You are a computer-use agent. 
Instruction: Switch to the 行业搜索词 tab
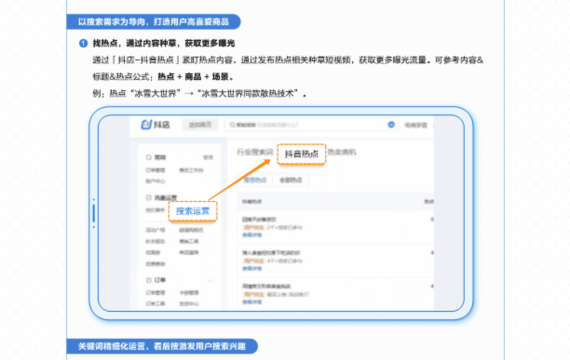pos(255,152)
